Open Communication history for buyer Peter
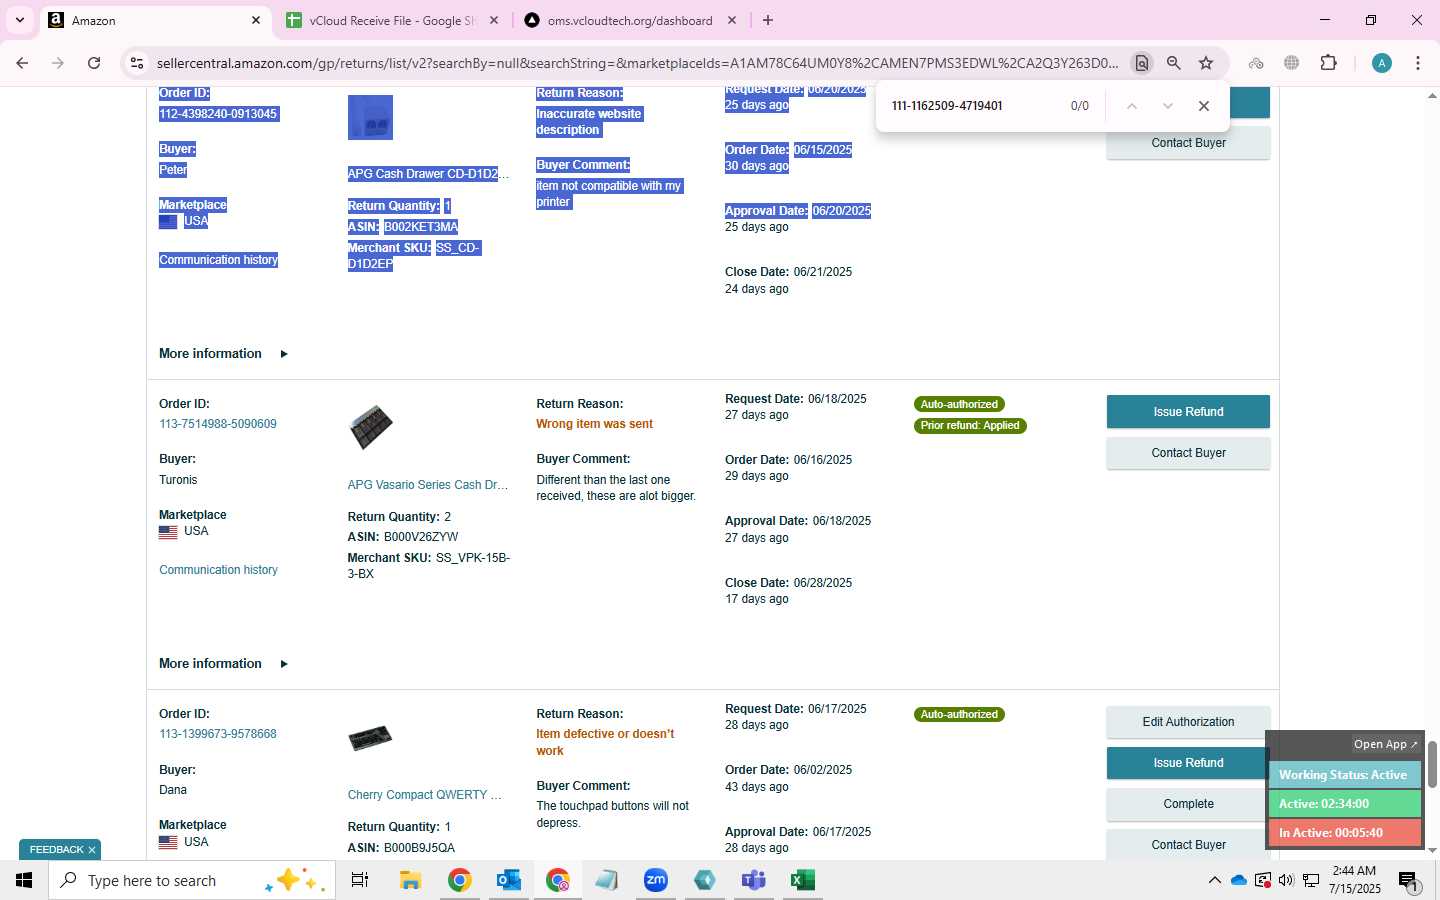Image resolution: width=1440 pixels, height=900 pixels. (x=218, y=260)
